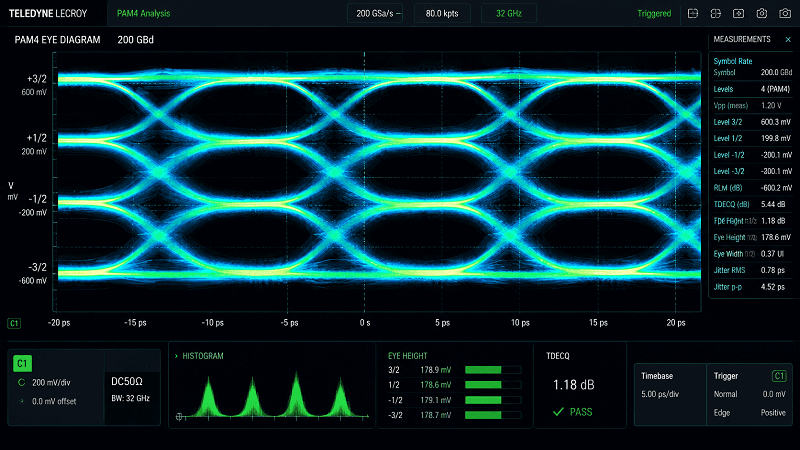Click the 0 s time axis label

click(365, 323)
